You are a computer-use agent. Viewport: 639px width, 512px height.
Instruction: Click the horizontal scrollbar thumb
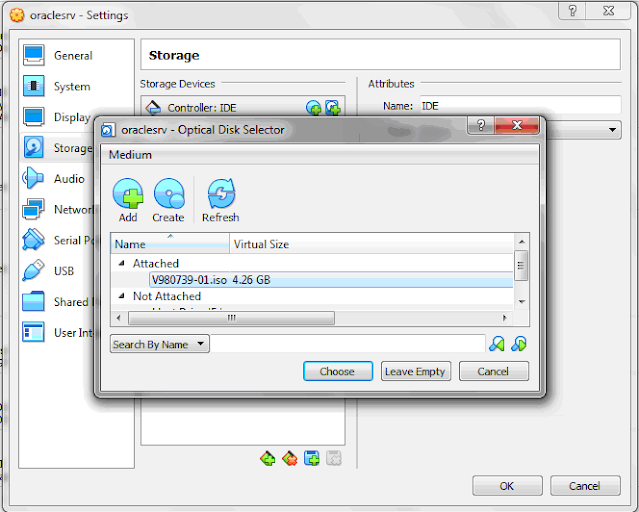tap(231, 318)
